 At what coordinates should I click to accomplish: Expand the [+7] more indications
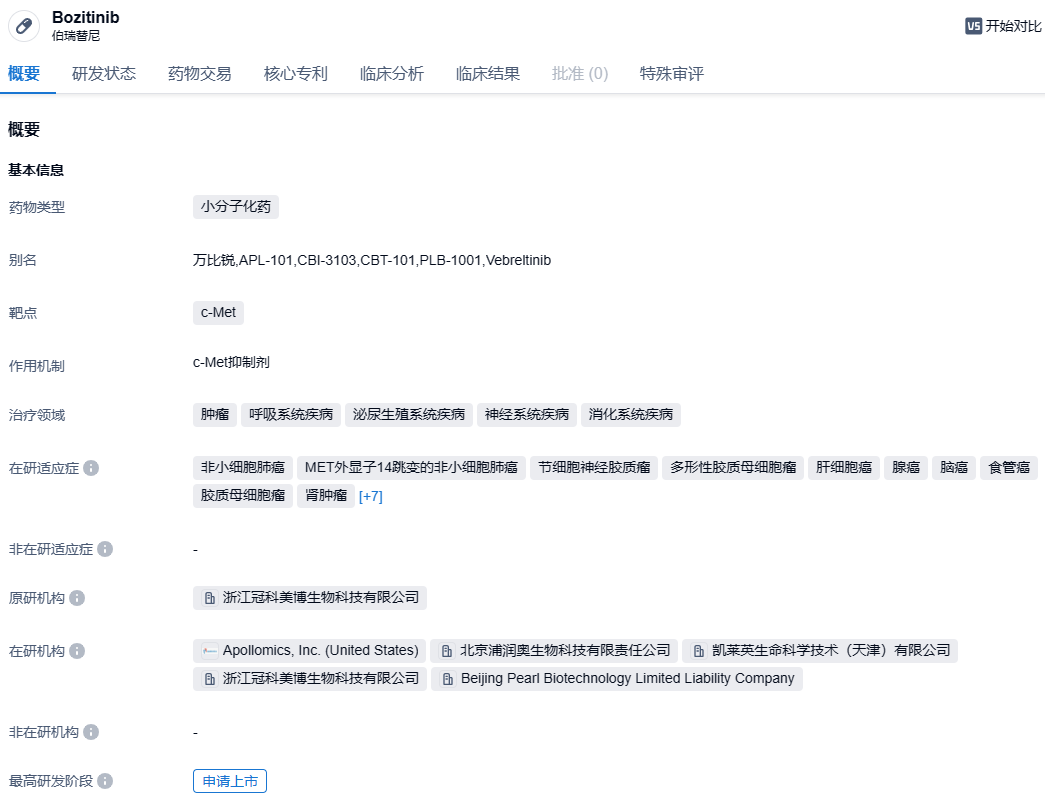point(370,496)
